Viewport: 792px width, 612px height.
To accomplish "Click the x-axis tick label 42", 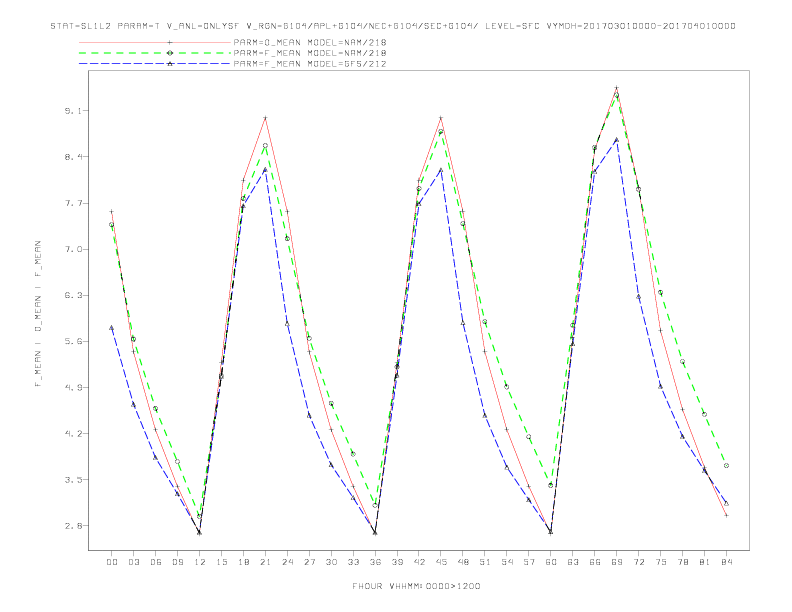I will pos(419,562).
